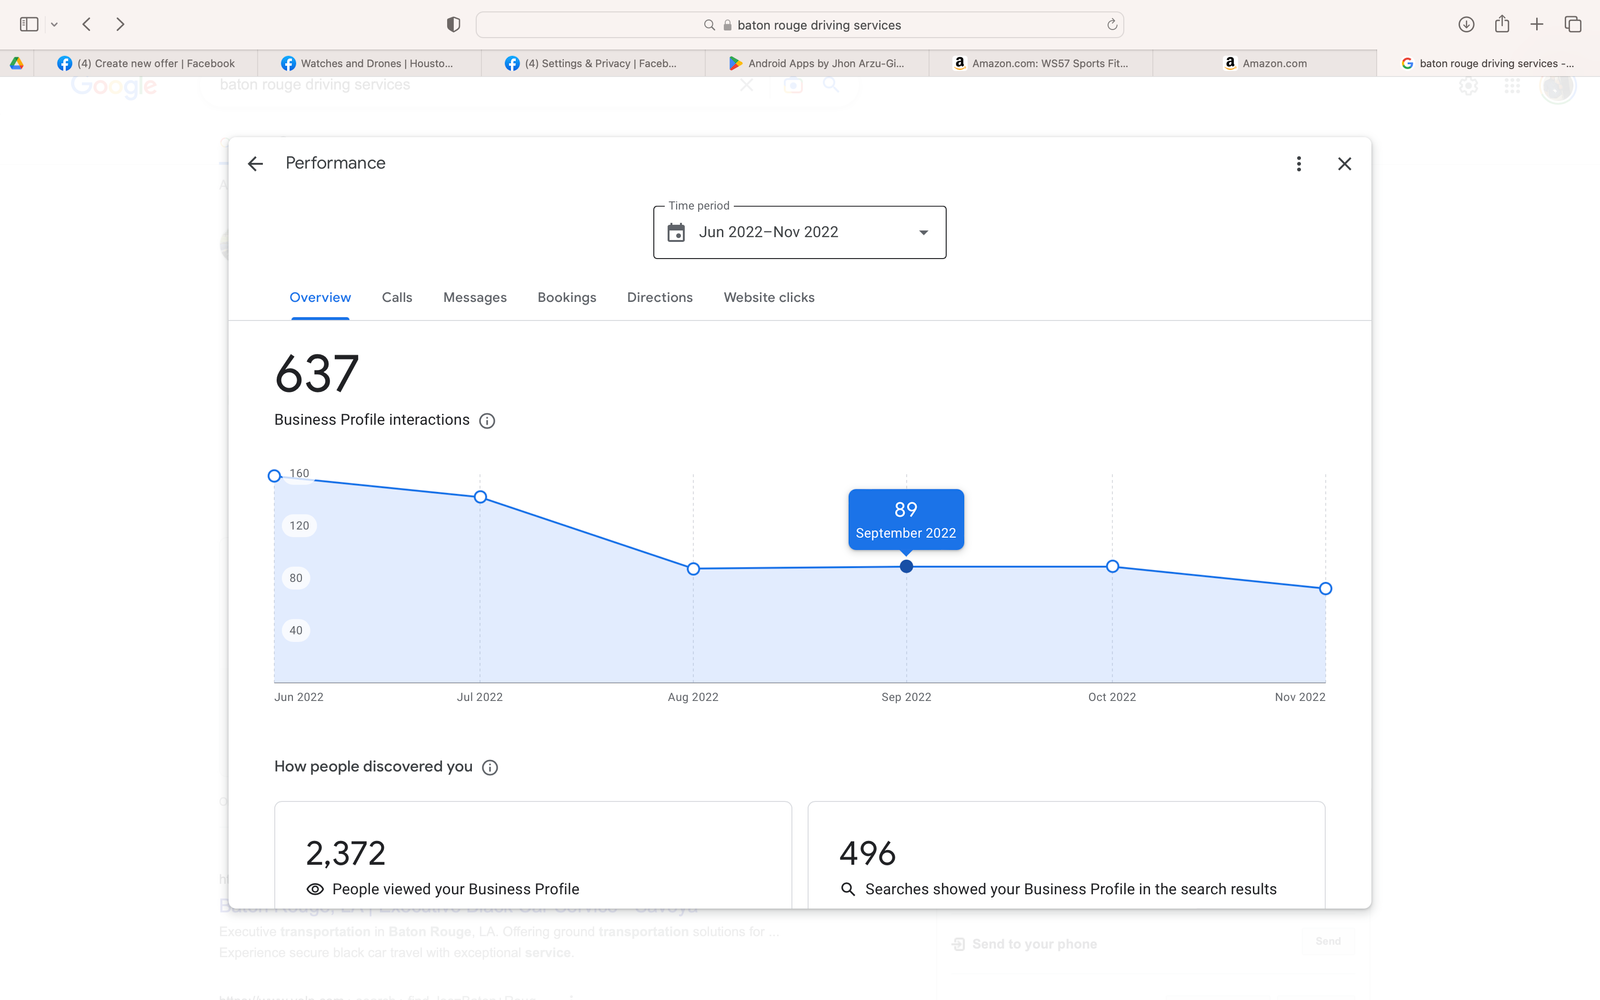Open the three-dot more options menu

[x=1298, y=164]
